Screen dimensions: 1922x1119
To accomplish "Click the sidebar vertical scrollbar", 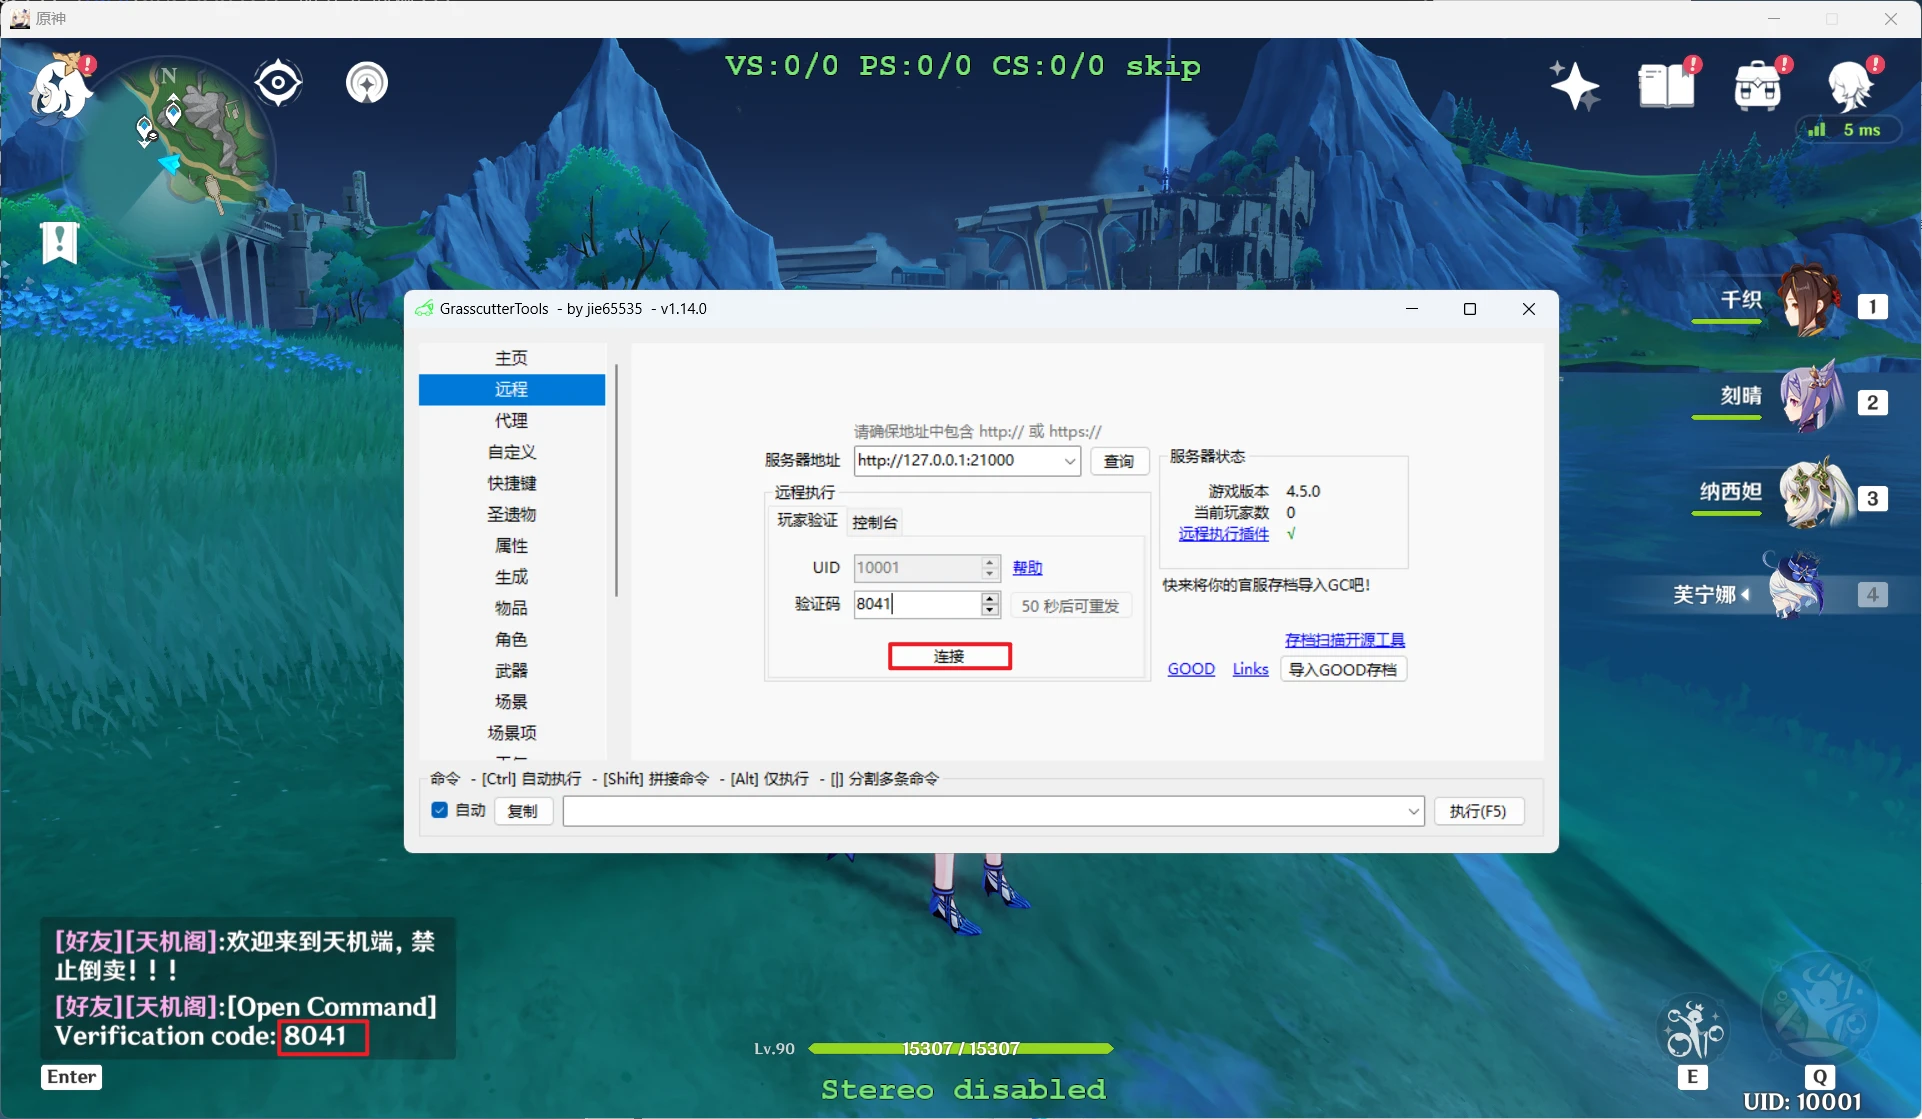I will (x=616, y=480).
